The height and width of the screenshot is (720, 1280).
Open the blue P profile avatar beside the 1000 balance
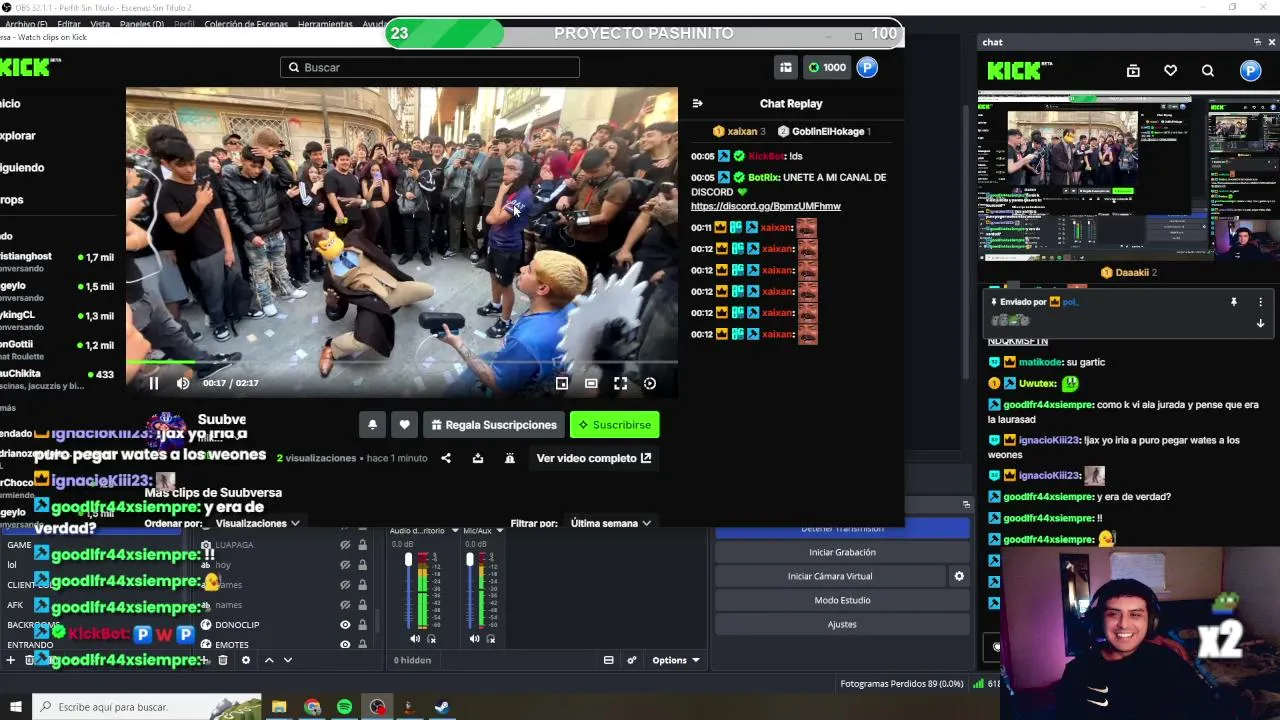click(x=867, y=67)
